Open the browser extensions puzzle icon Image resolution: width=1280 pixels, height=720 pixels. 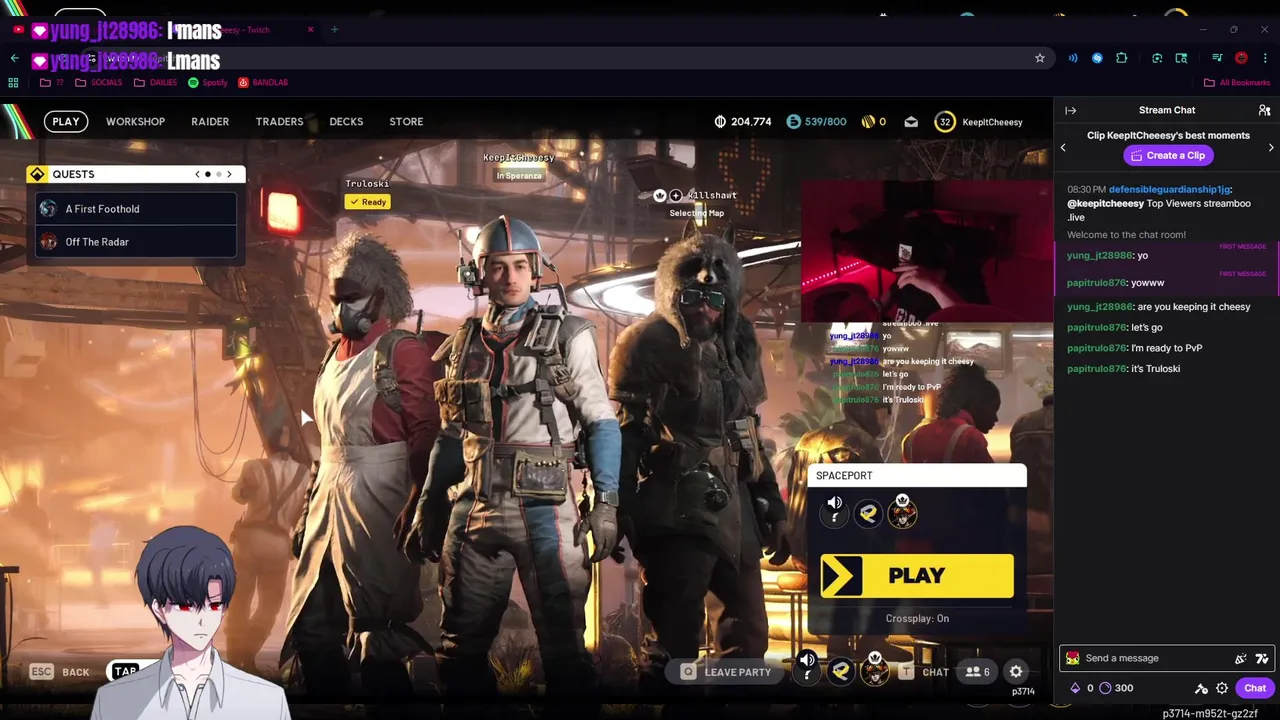pyautogui.click(x=1122, y=58)
